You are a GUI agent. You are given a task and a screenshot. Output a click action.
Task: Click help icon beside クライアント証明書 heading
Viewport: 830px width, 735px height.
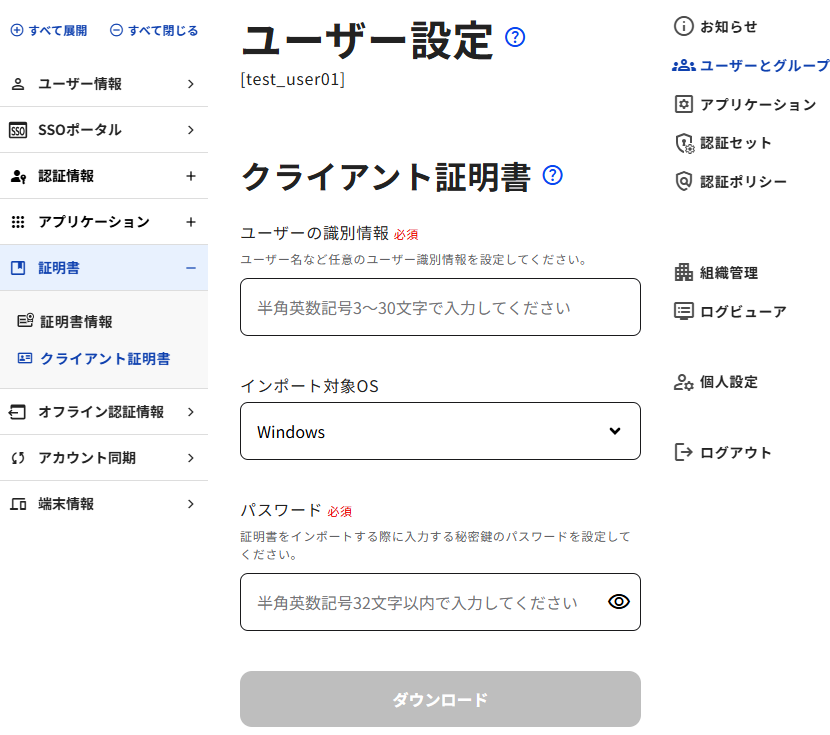[x=552, y=176]
